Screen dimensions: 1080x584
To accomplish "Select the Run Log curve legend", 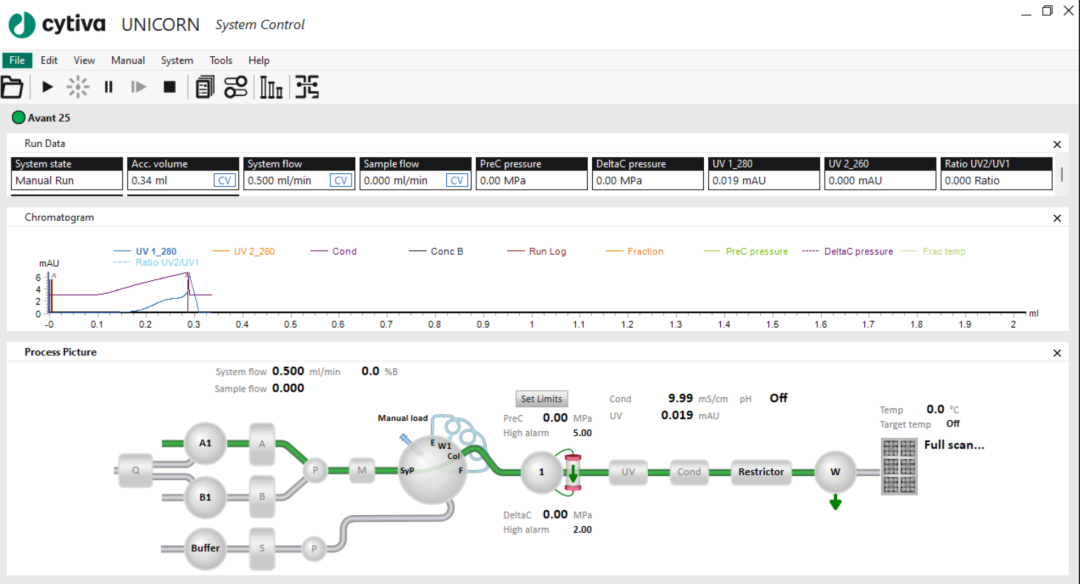I will click(x=537, y=251).
